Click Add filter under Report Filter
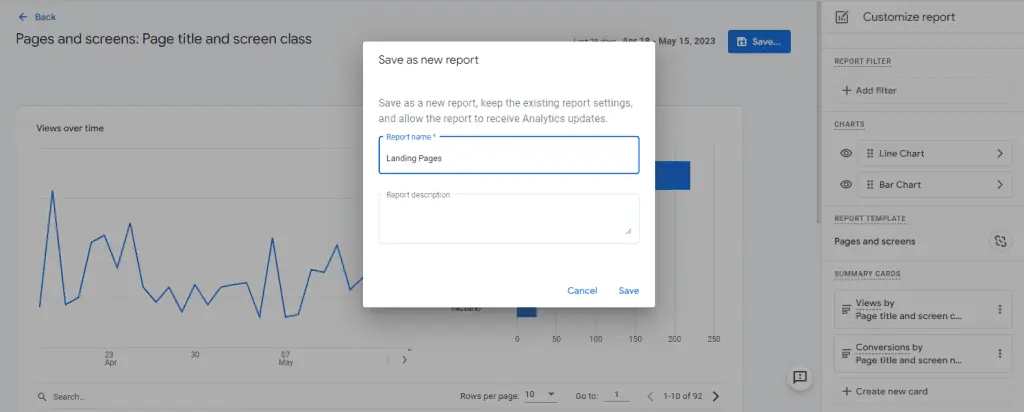Viewport: 1024px width, 412px height. click(869, 91)
